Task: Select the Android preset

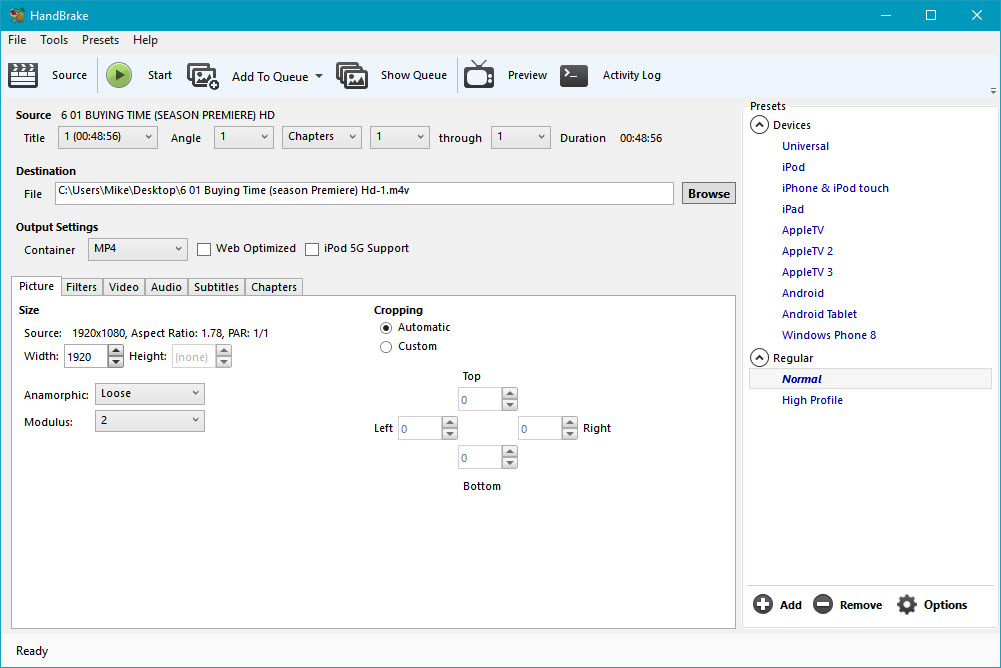Action: point(802,293)
